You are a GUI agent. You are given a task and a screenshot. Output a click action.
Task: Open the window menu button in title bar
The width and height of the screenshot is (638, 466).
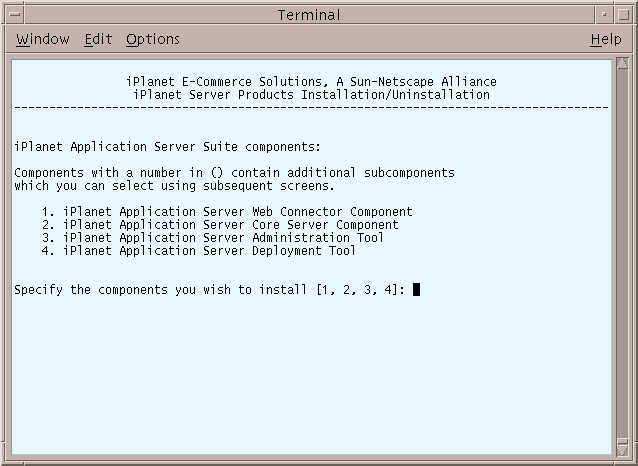tap(15, 15)
